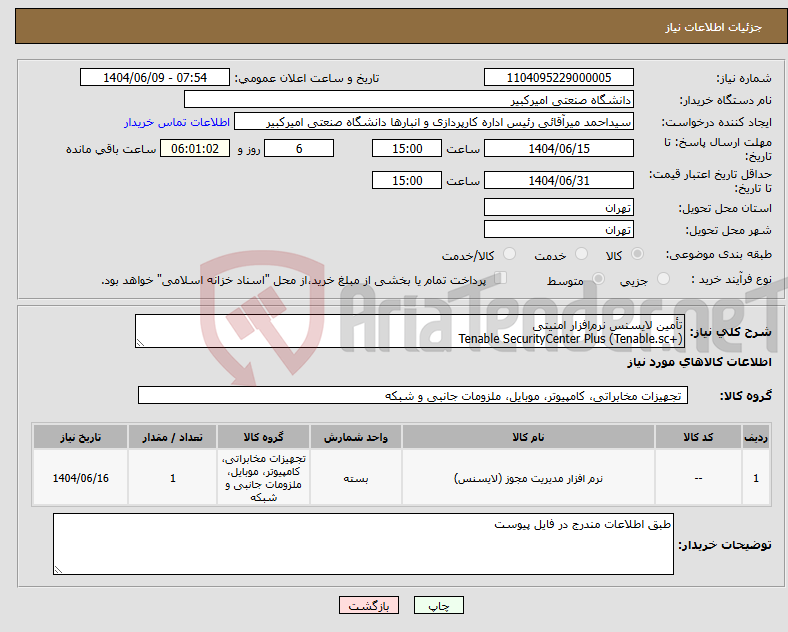The image size is (788, 632).
Task: Click the need date cell 1404/06/16
Action: click(x=80, y=478)
